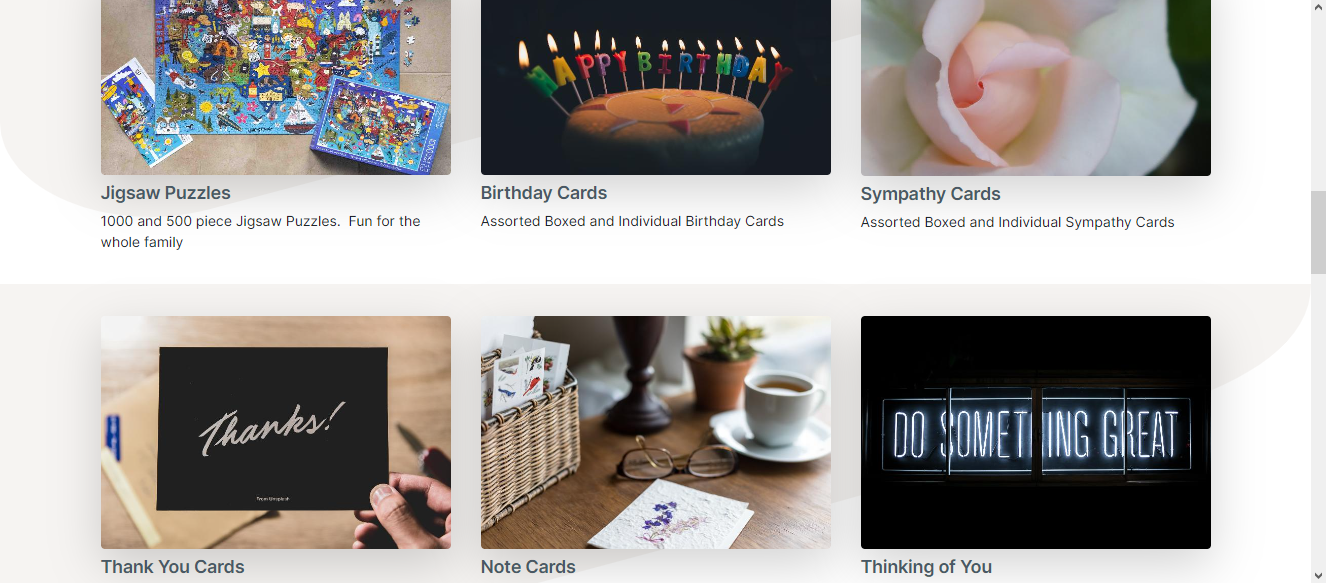
Task: Click Assorted Boxed Sympathy Cards description text
Action: pos(1018,222)
